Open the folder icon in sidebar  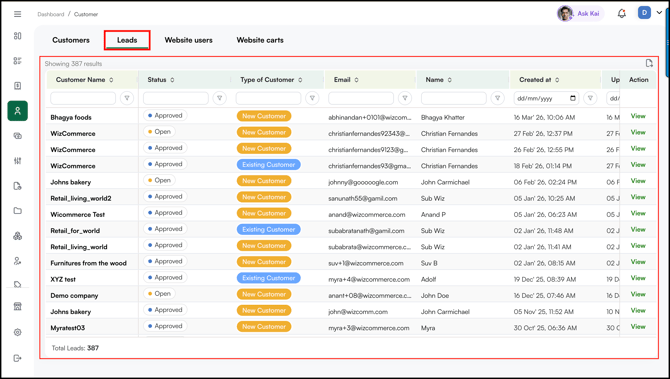point(18,211)
